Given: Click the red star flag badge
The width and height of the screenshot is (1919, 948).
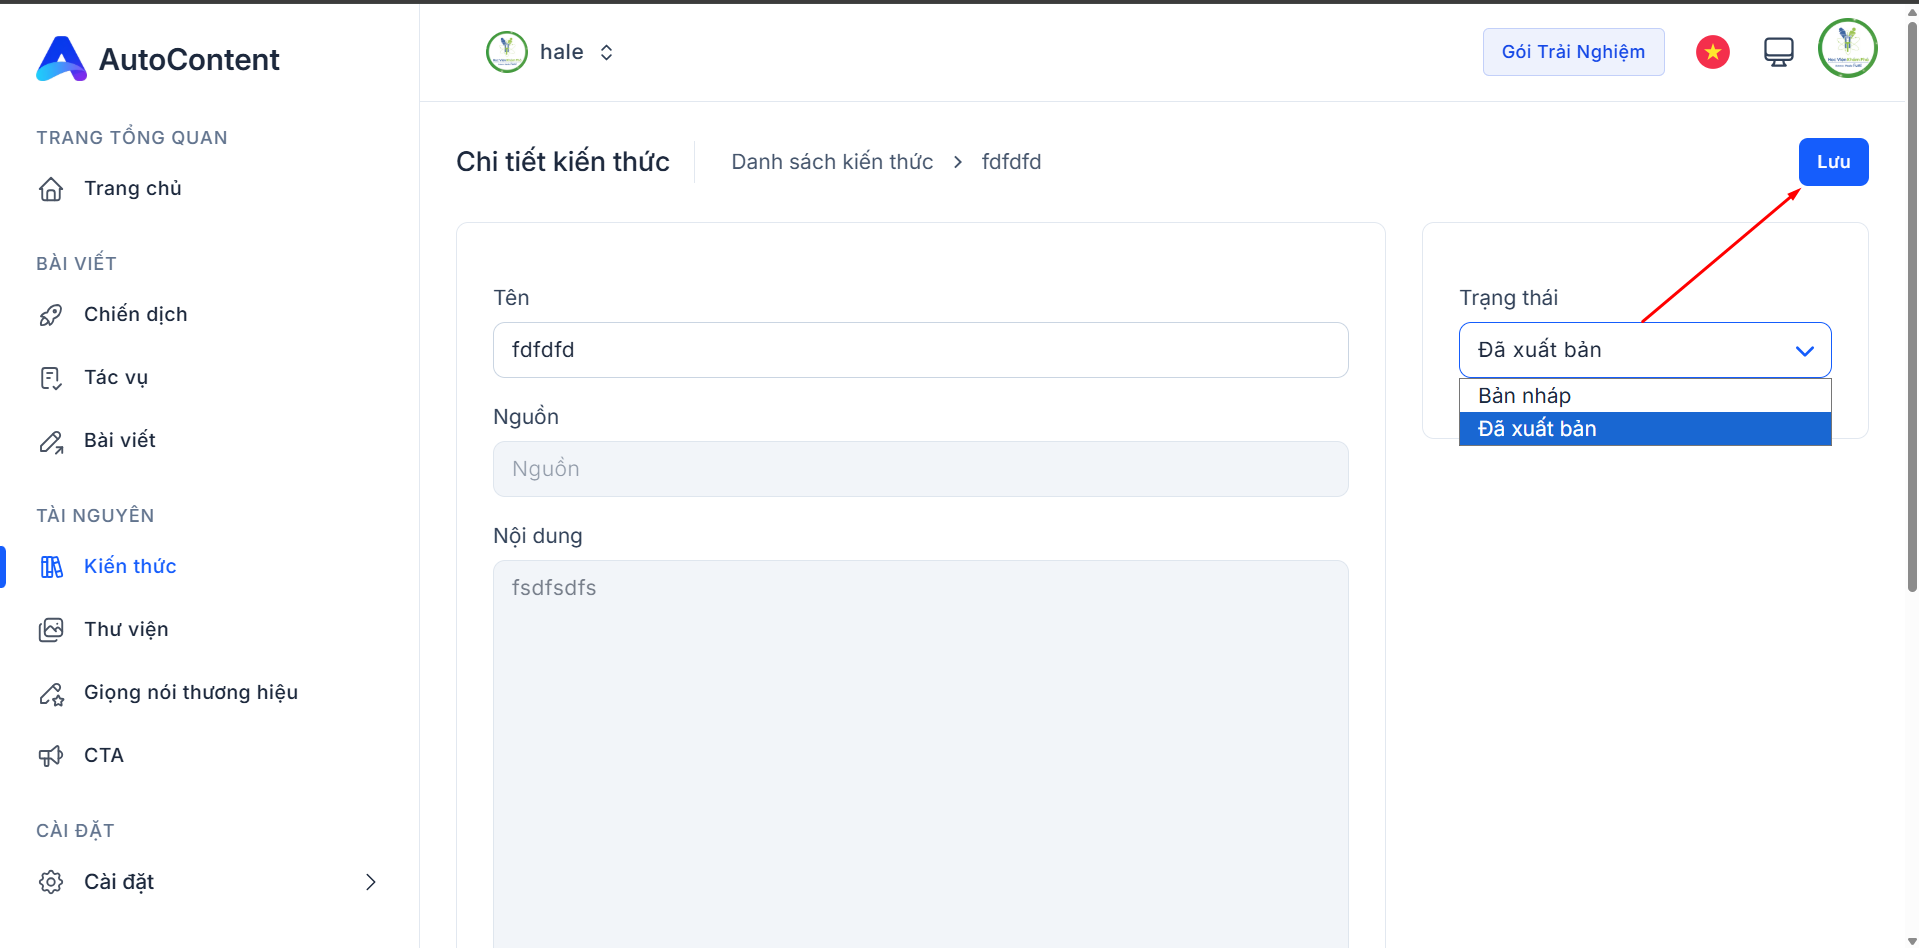Looking at the screenshot, I should (x=1712, y=51).
